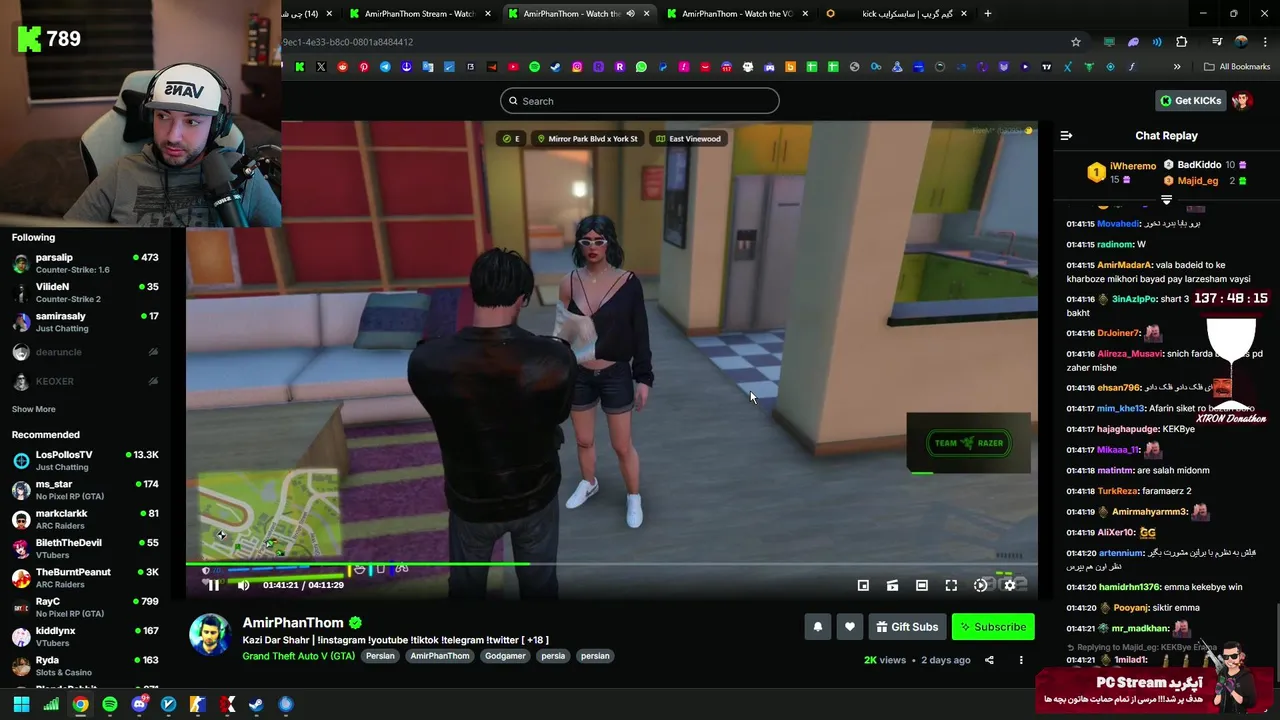Open AmirPhanThom channel avatar

[210, 635]
